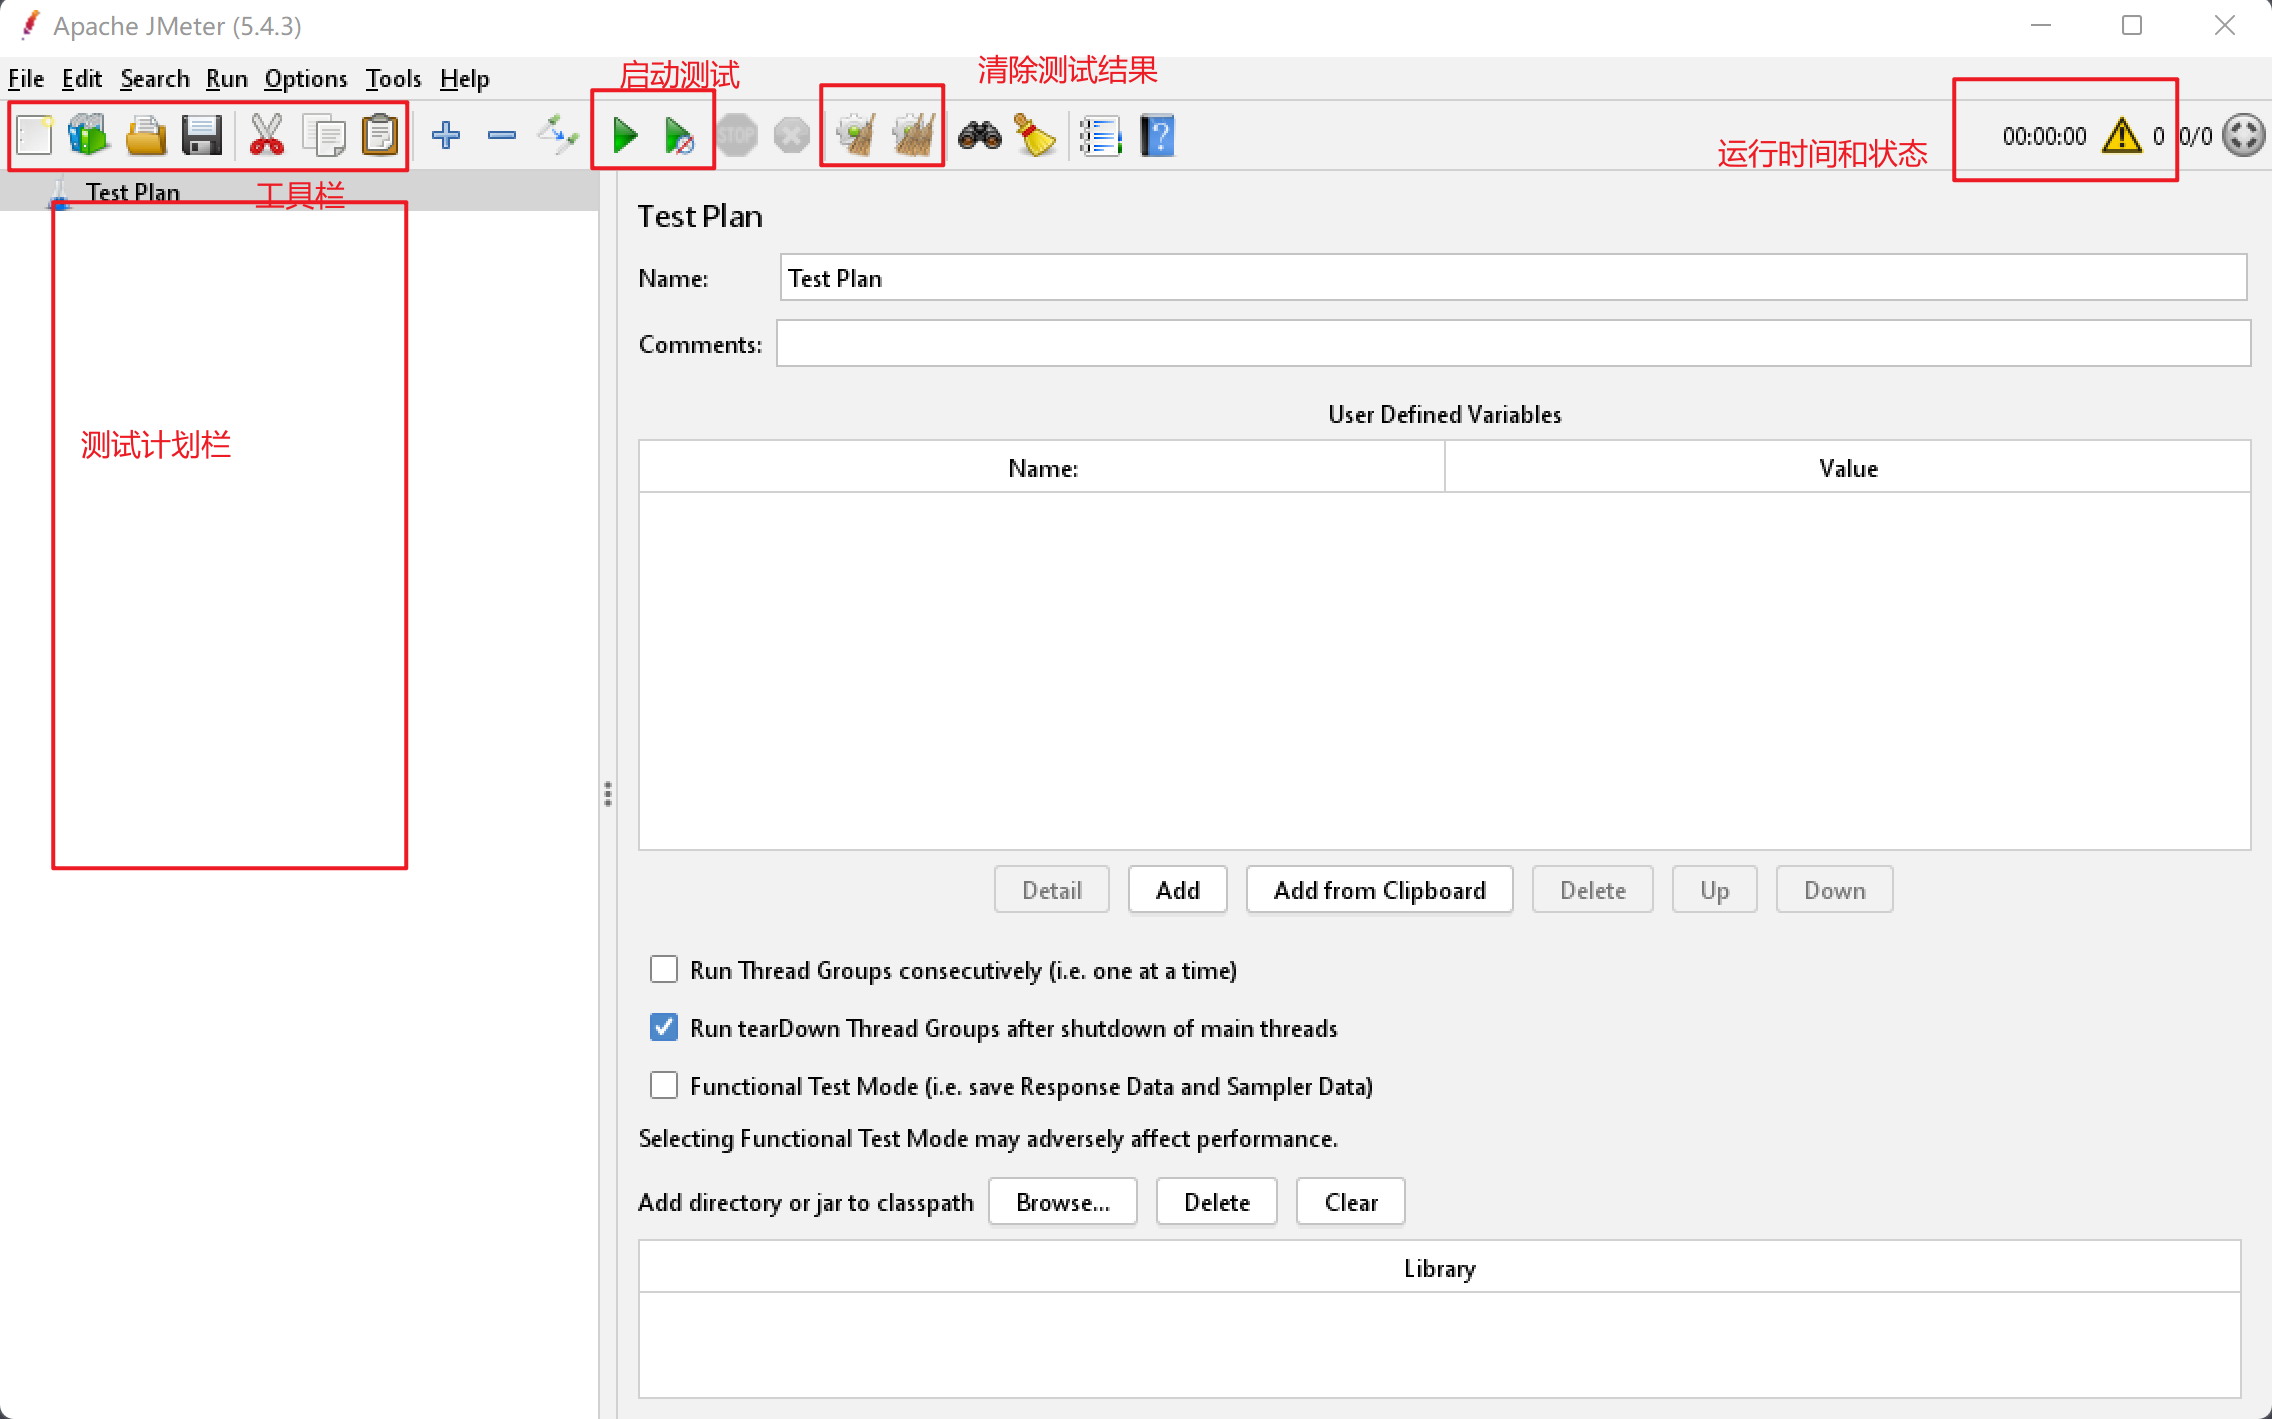This screenshot has width=2272, height=1419.
Task: Click the yellow warning triangle log icon
Action: (x=2121, y=135)
